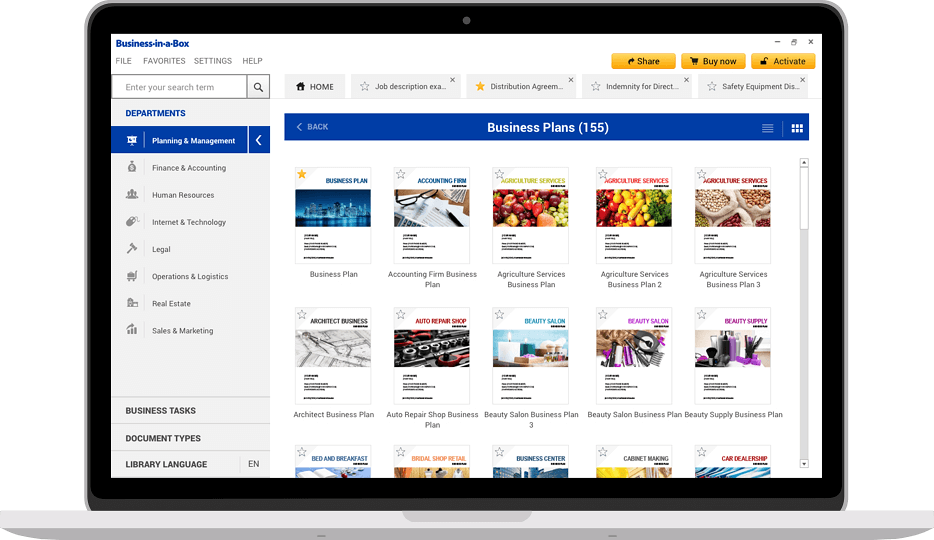Expand the Business Tasks section
Image resolution: width=934 pixels, height=540 pixels.
161,411
